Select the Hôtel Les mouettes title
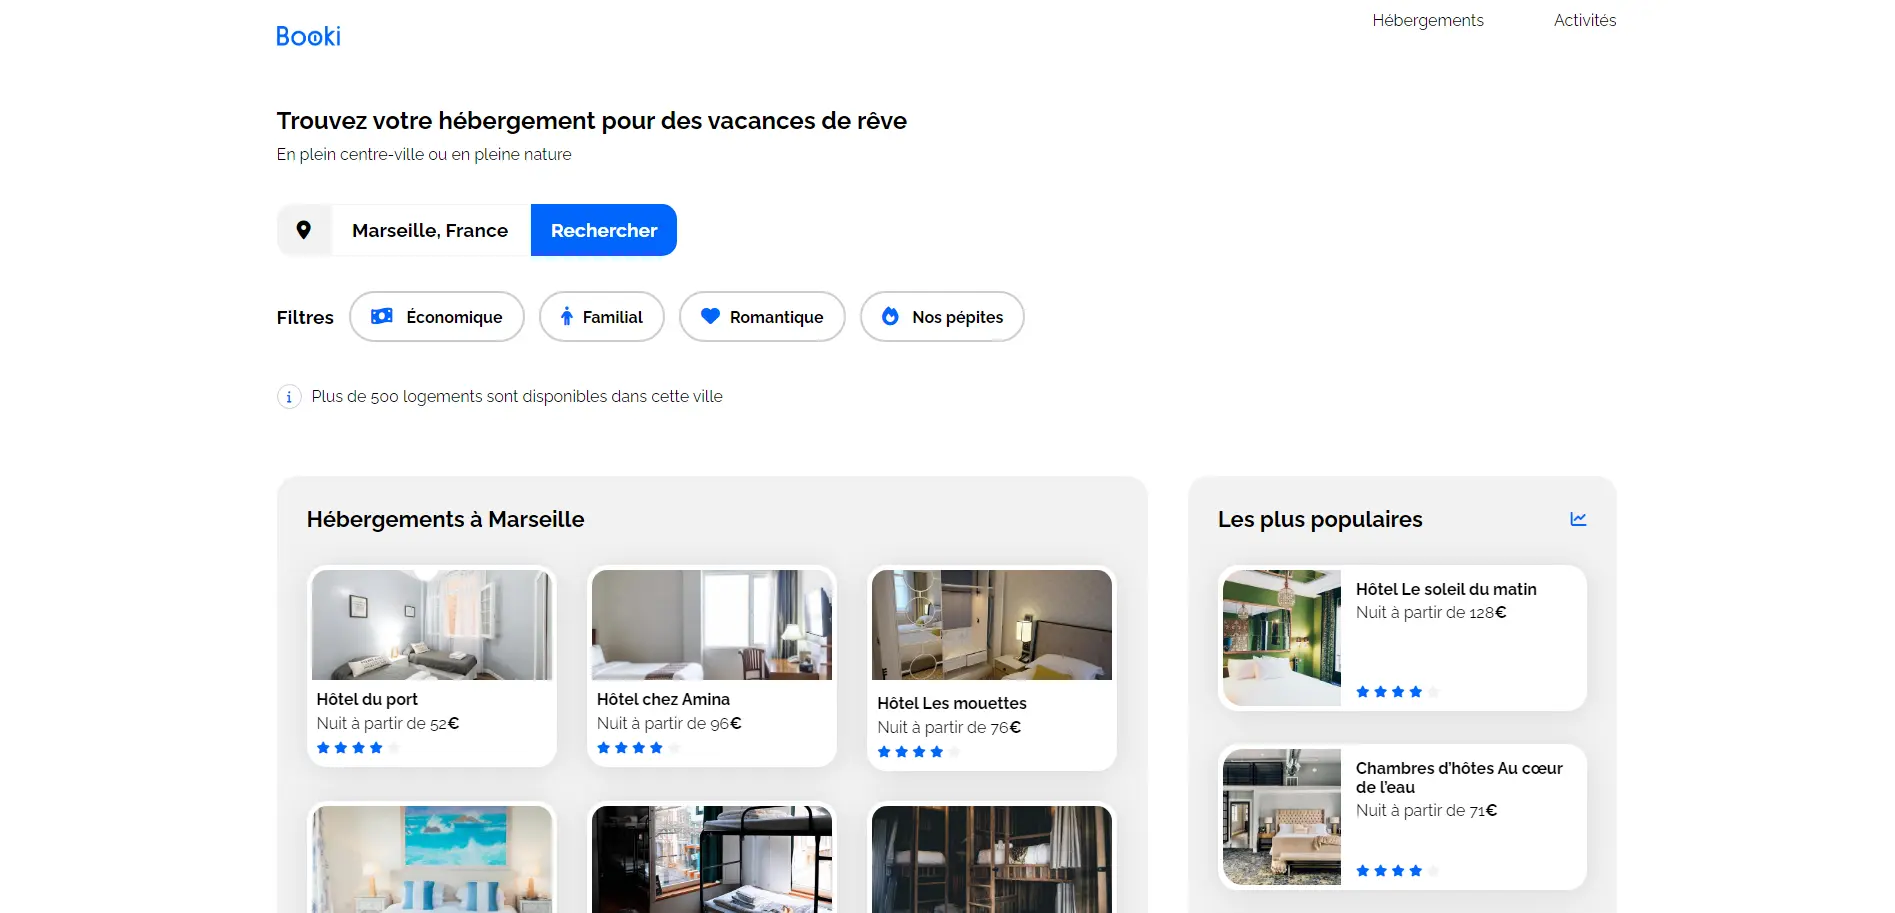1895x913 pixels. coord(952,703)
